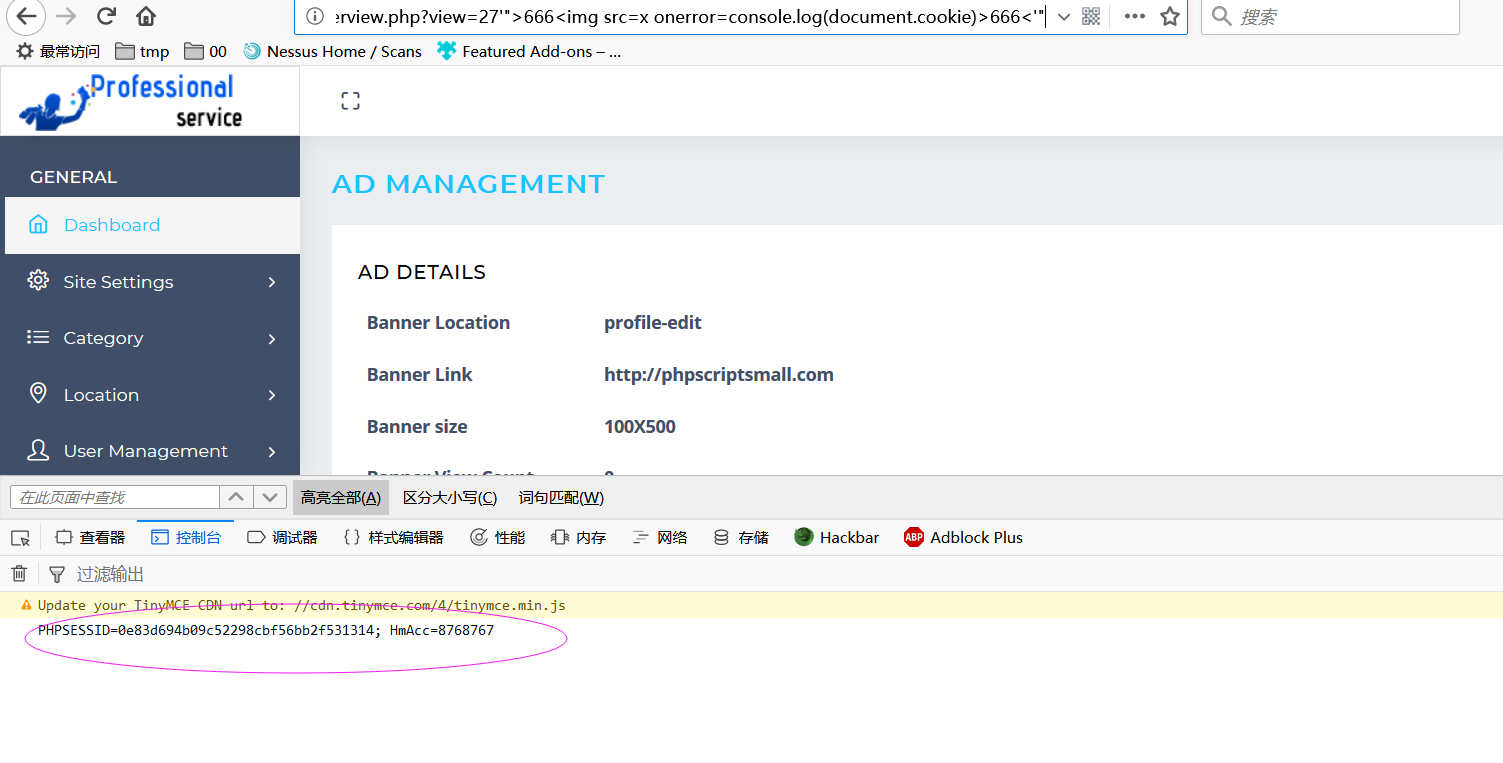Activate devtools element picker icon
The height and width of the screenshot is (763, 1503).
[x=20, y=538]
